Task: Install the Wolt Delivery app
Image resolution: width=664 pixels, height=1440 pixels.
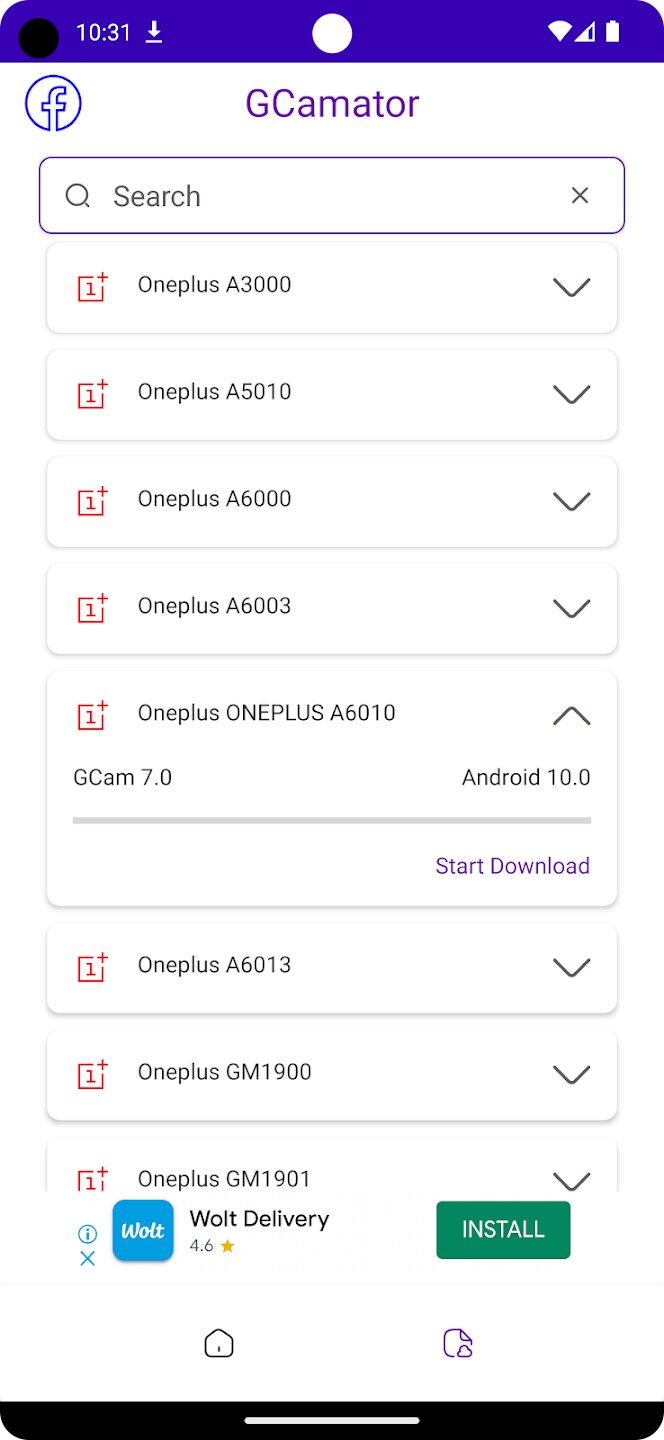Action: [503, 1230]
